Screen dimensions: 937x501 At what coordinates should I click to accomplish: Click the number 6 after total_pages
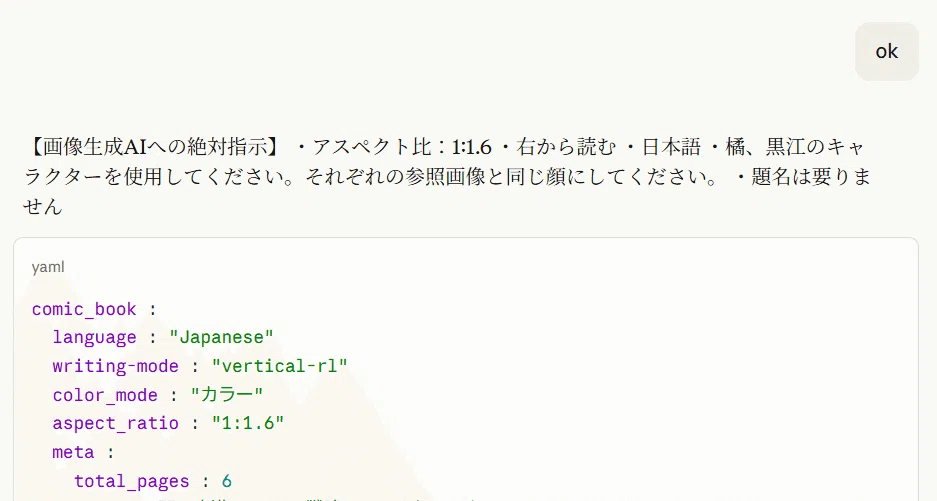tap(226, 481)
